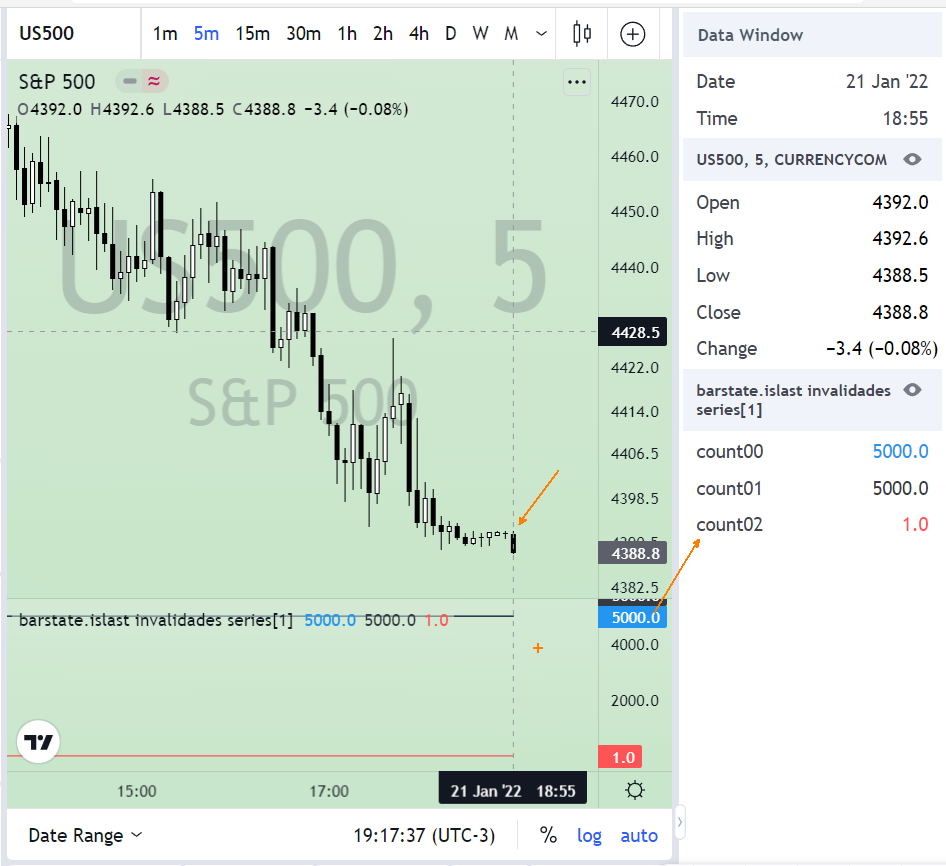Toggle visibility of barstate.islast indicator in Data Window
946x866 pixels.
click(912, 390)
